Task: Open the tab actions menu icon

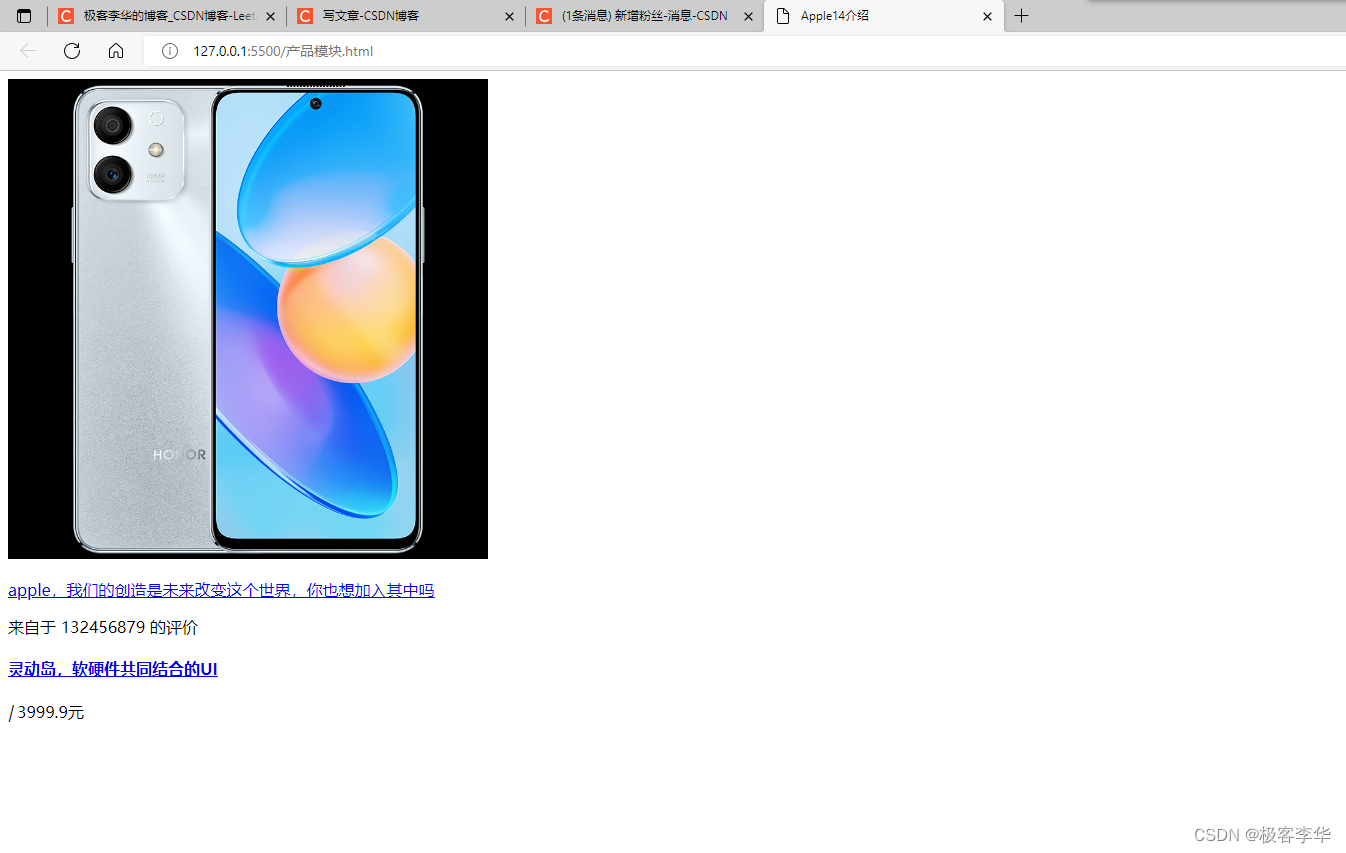Action: (24, 16)
